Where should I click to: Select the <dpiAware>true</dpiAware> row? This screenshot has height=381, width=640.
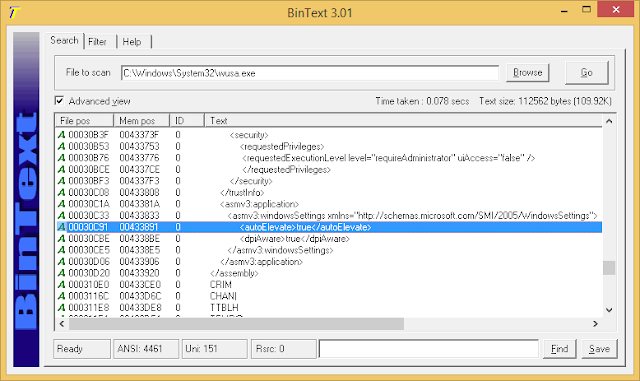click(x=329, y=238)
